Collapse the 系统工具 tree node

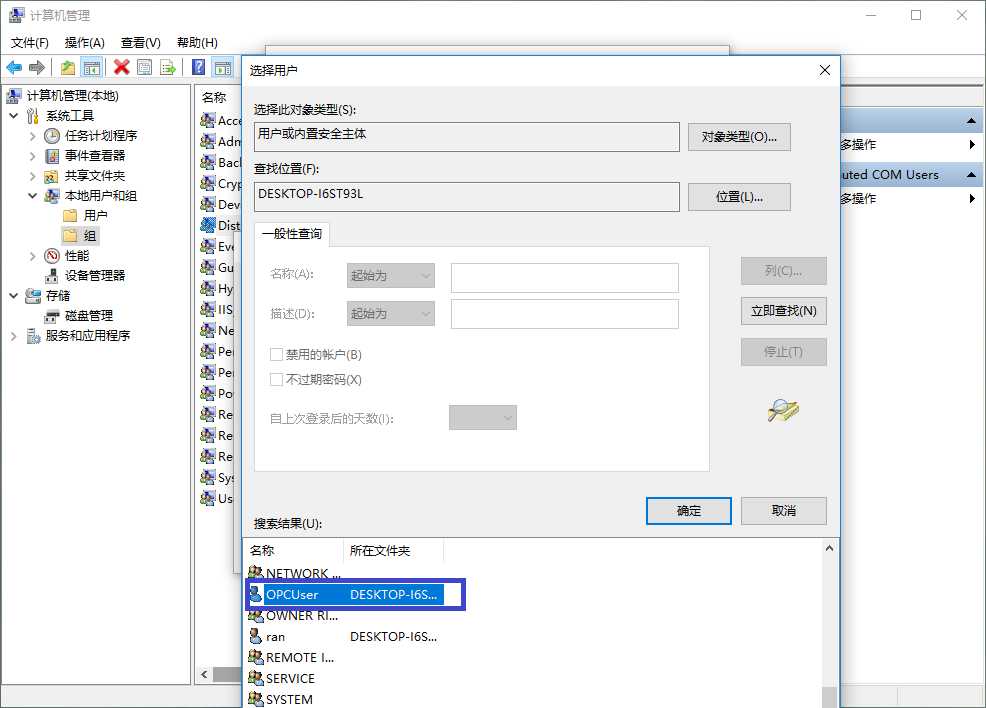[x=14, y=116]
